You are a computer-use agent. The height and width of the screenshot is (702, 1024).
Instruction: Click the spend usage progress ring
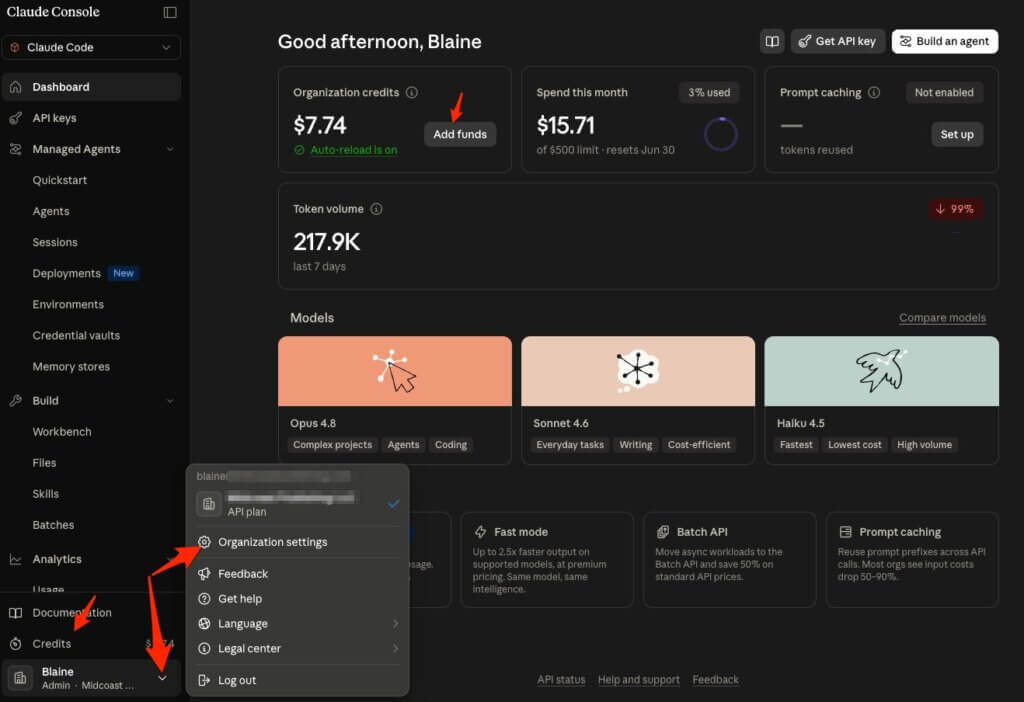tap(720, 135)
